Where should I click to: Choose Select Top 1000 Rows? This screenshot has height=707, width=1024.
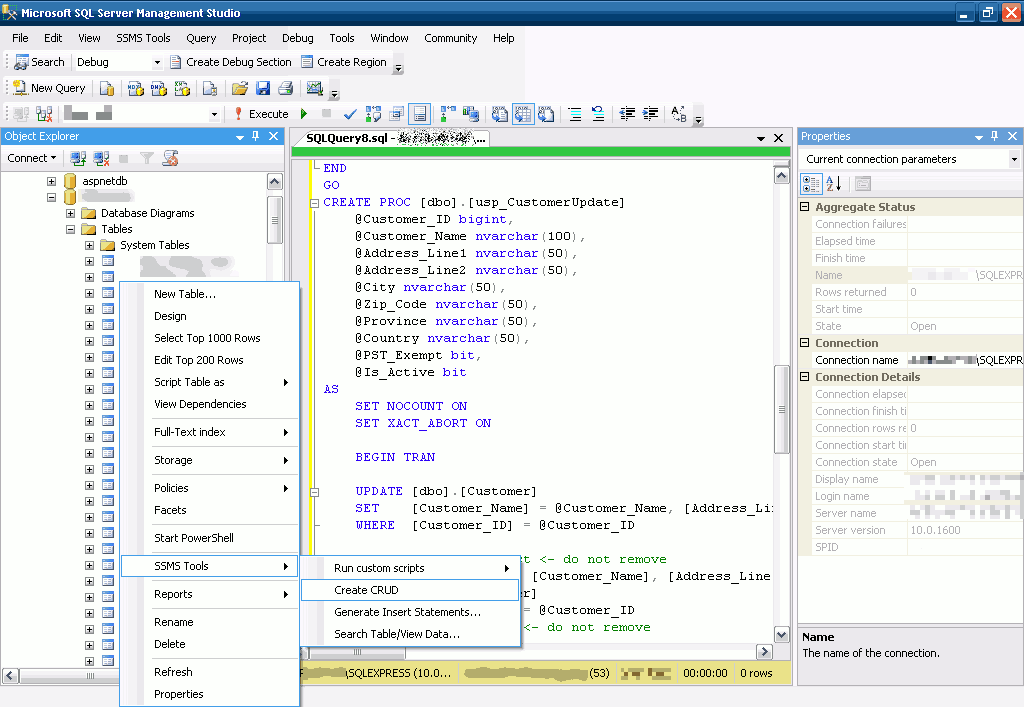(210, 338)
